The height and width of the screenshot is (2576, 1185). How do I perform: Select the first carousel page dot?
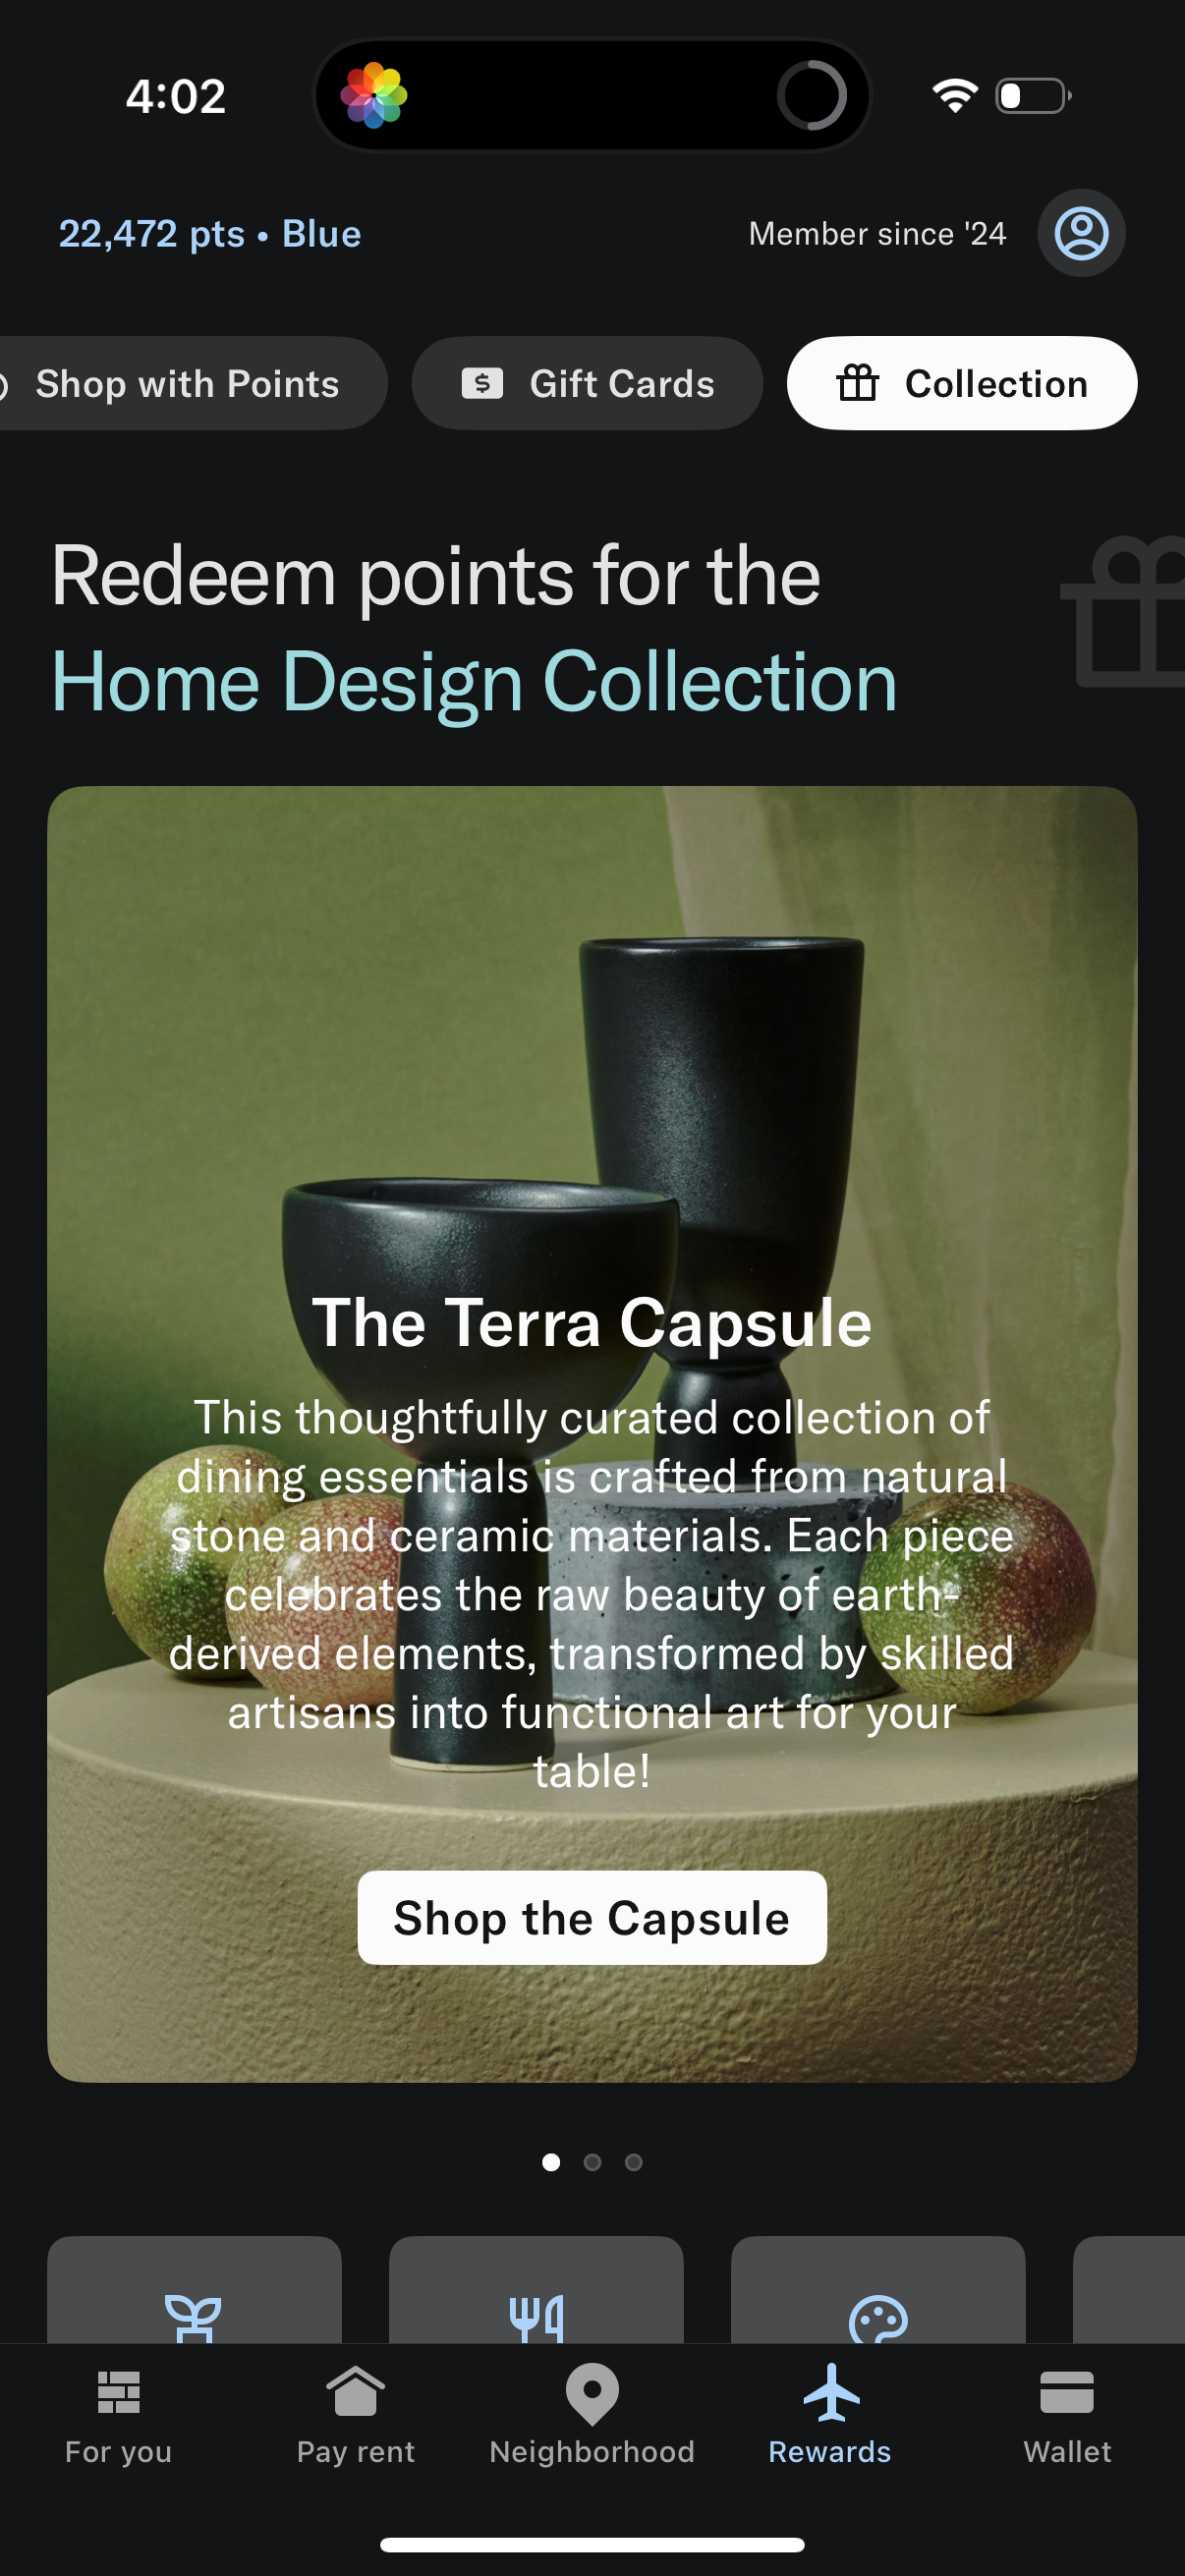551,2162
